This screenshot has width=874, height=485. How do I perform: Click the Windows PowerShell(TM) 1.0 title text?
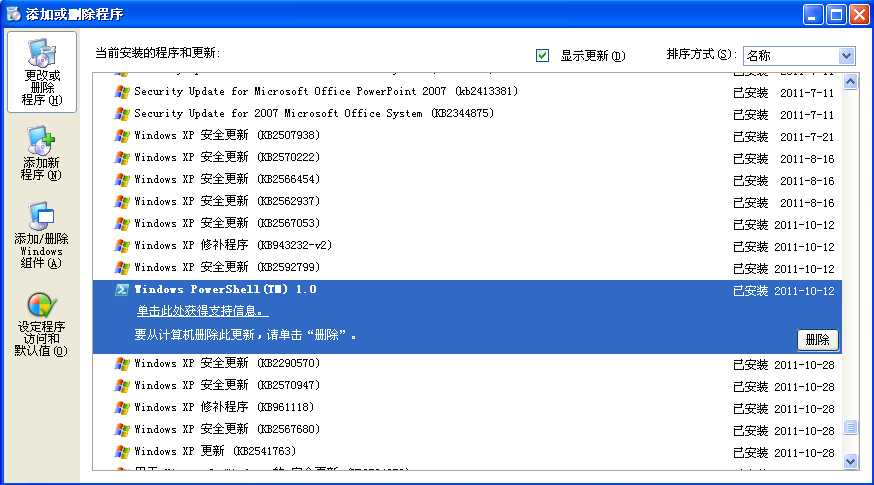225,289
